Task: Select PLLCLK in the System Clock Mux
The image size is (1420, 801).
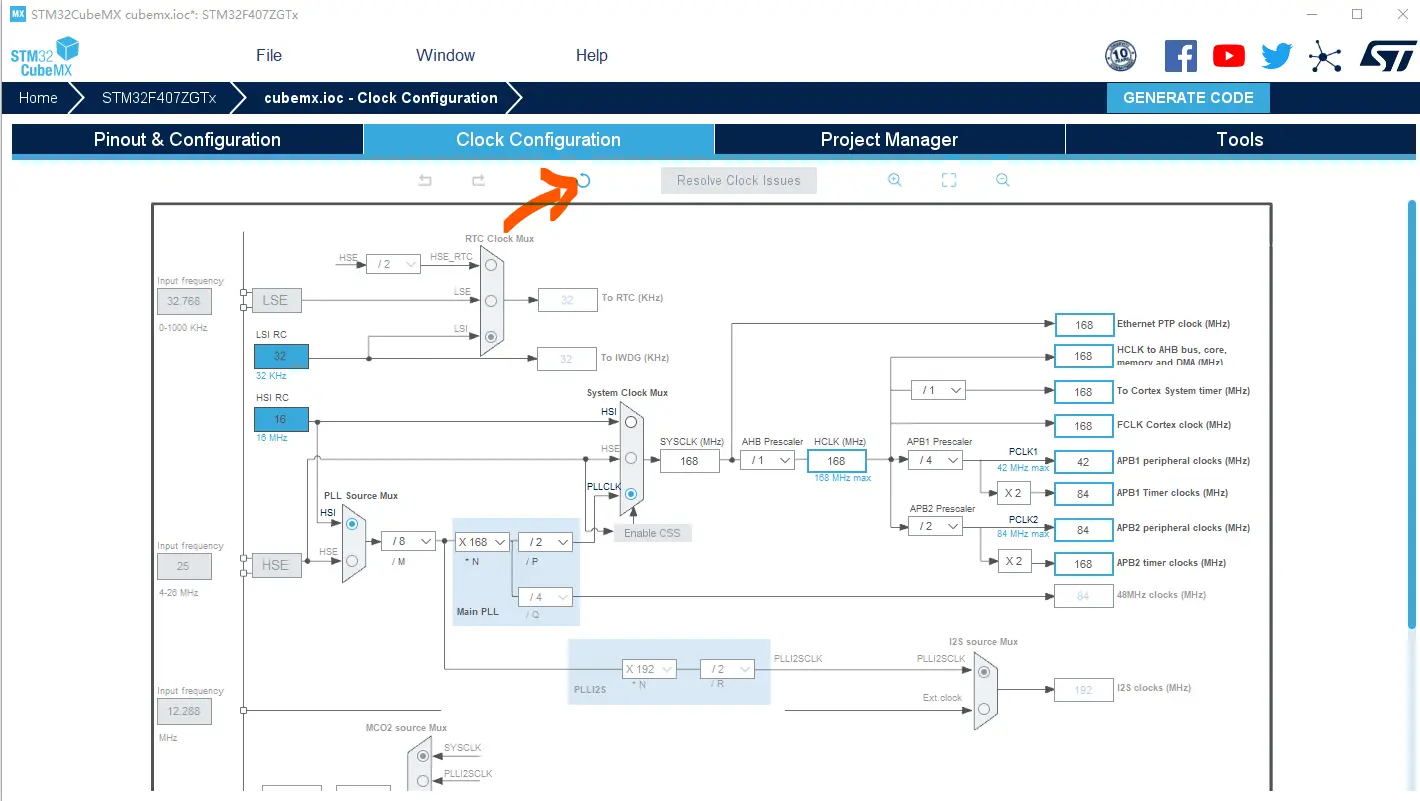Action: [631, 494]
